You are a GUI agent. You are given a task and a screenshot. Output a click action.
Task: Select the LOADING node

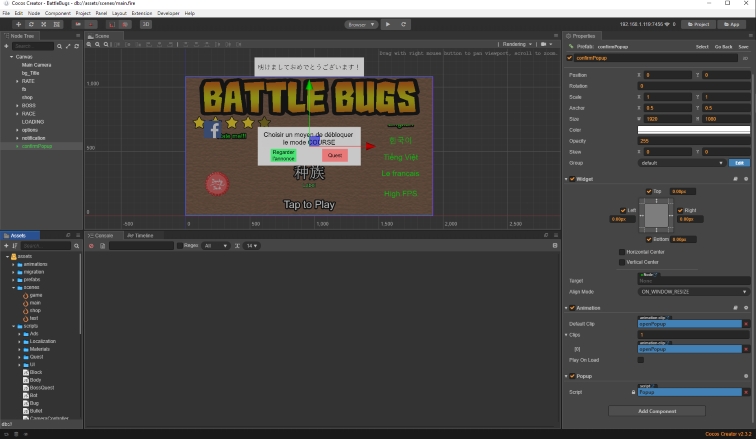point(33,122)
